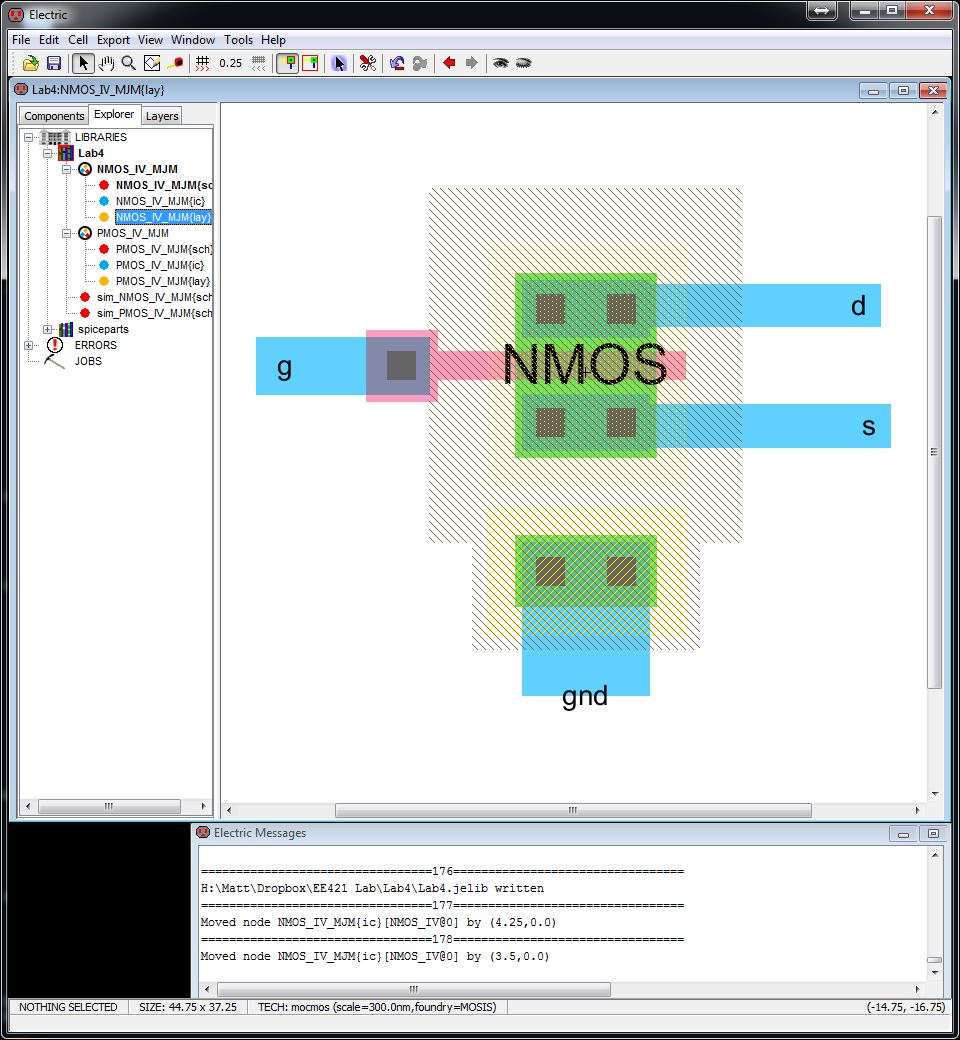Open a library using the toolbar icon
The image size is (960, 1040).
pyautogui.click(x=29, y=62)
